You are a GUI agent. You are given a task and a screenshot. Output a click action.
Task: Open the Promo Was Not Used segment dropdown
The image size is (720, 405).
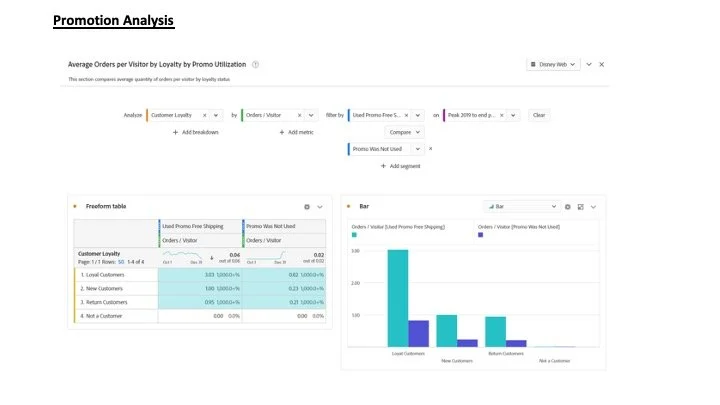click(417, 149)
